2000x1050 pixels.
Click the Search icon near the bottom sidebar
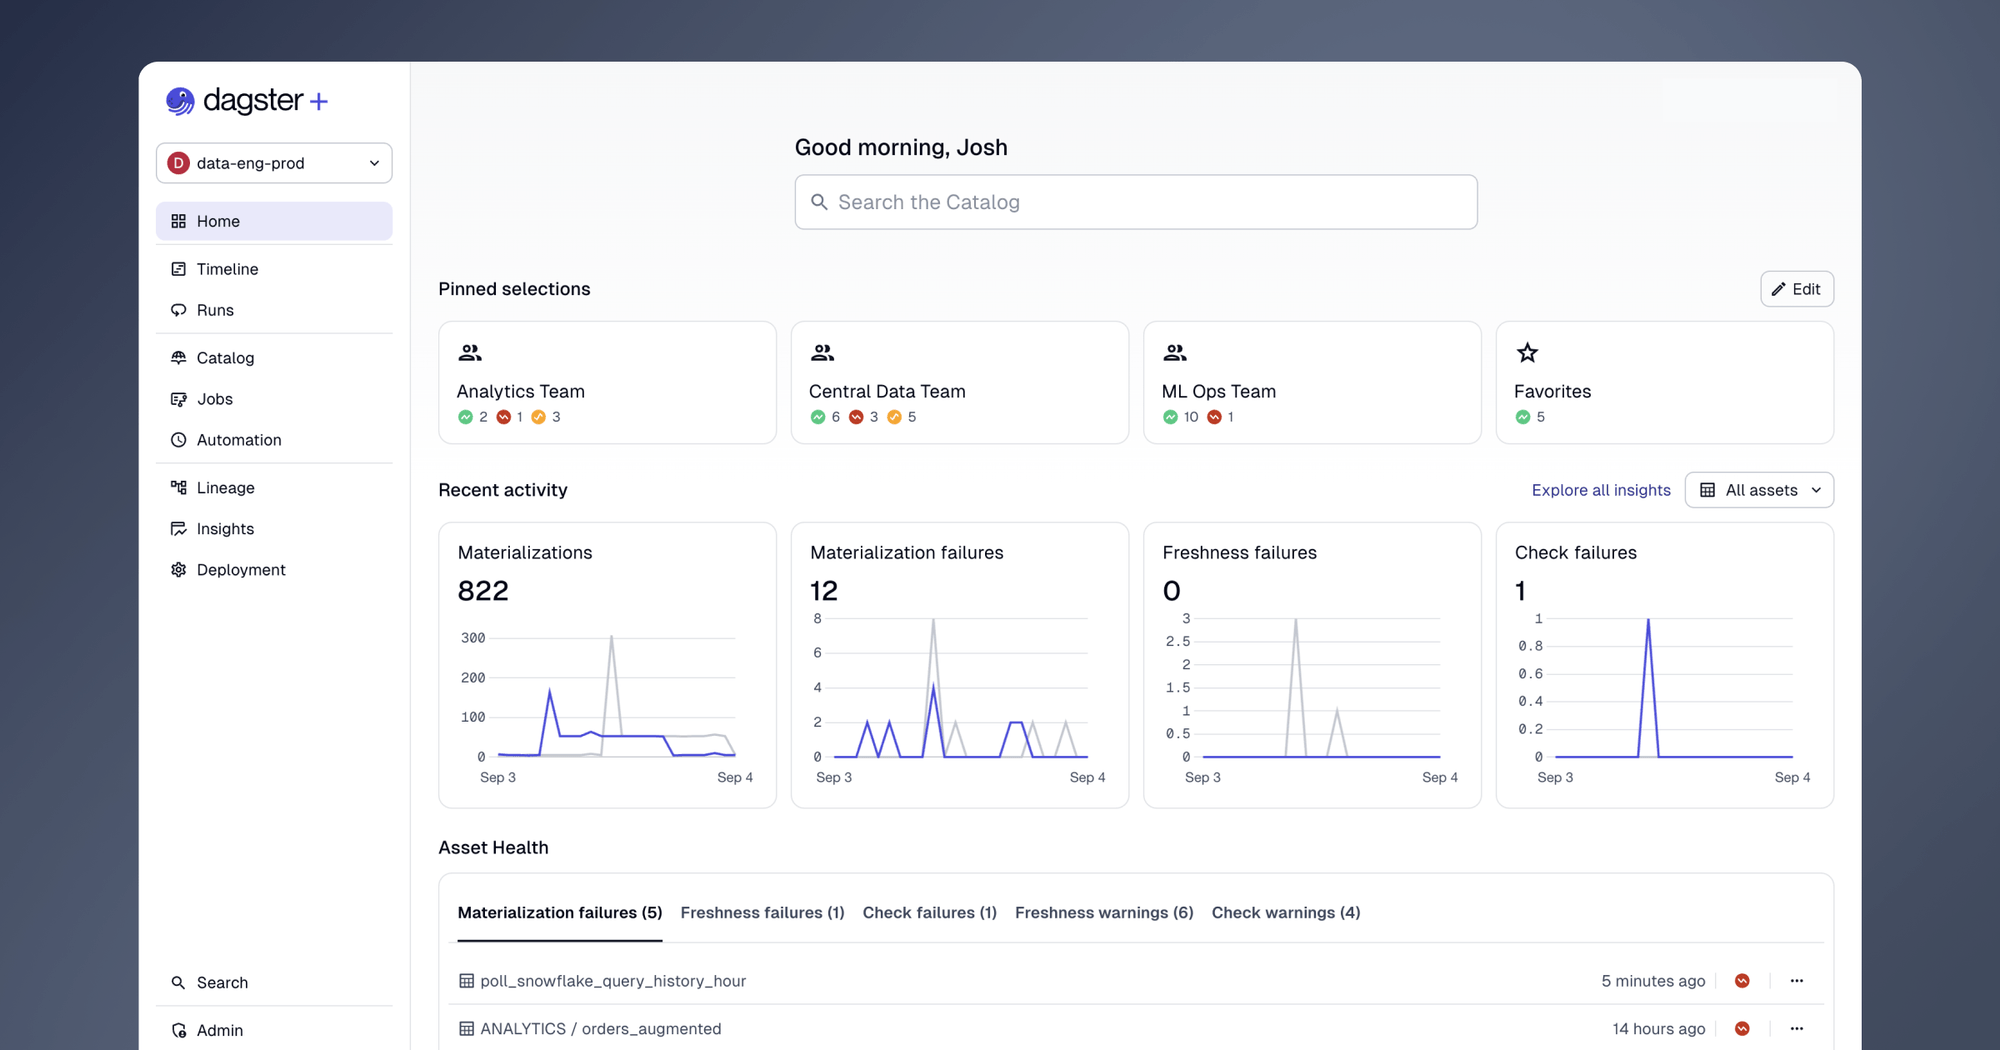click(179, 982)
